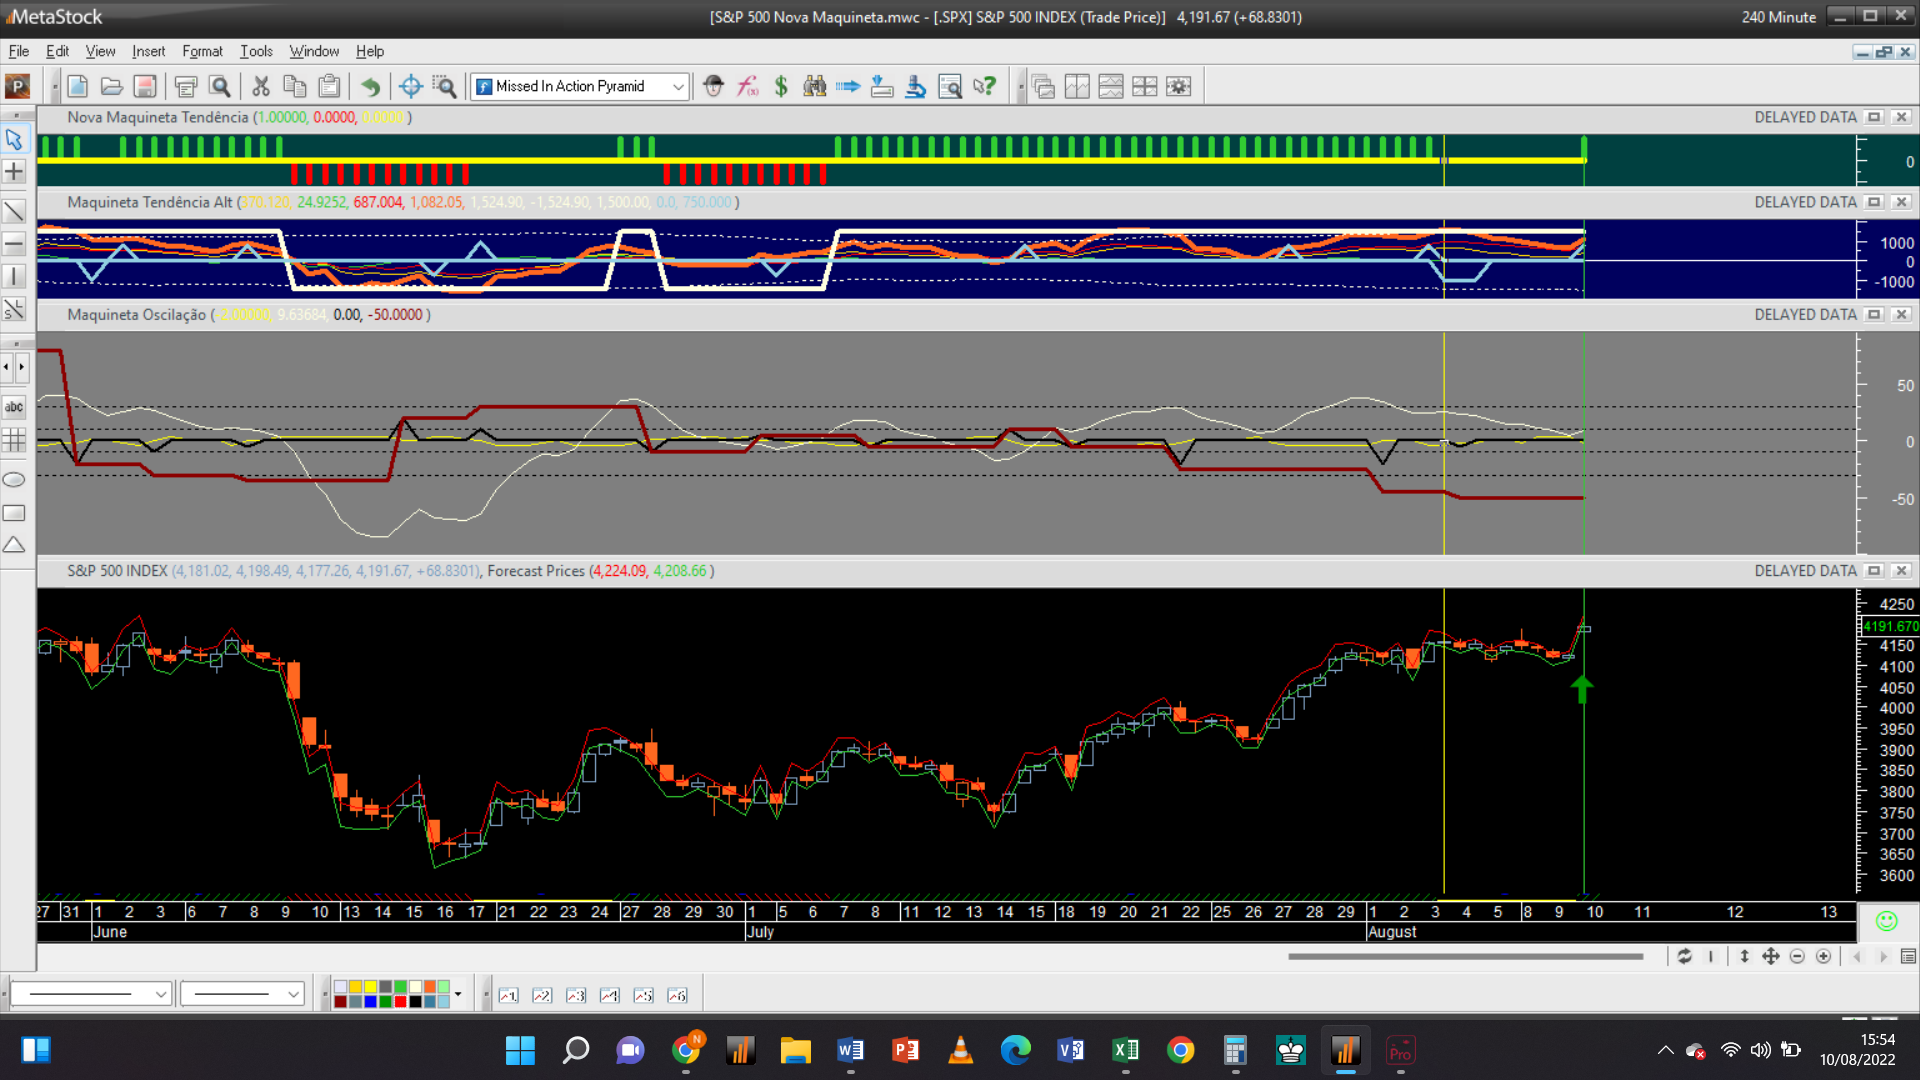
Task: Click the green smiley face button
Action: pos(1886,921)
